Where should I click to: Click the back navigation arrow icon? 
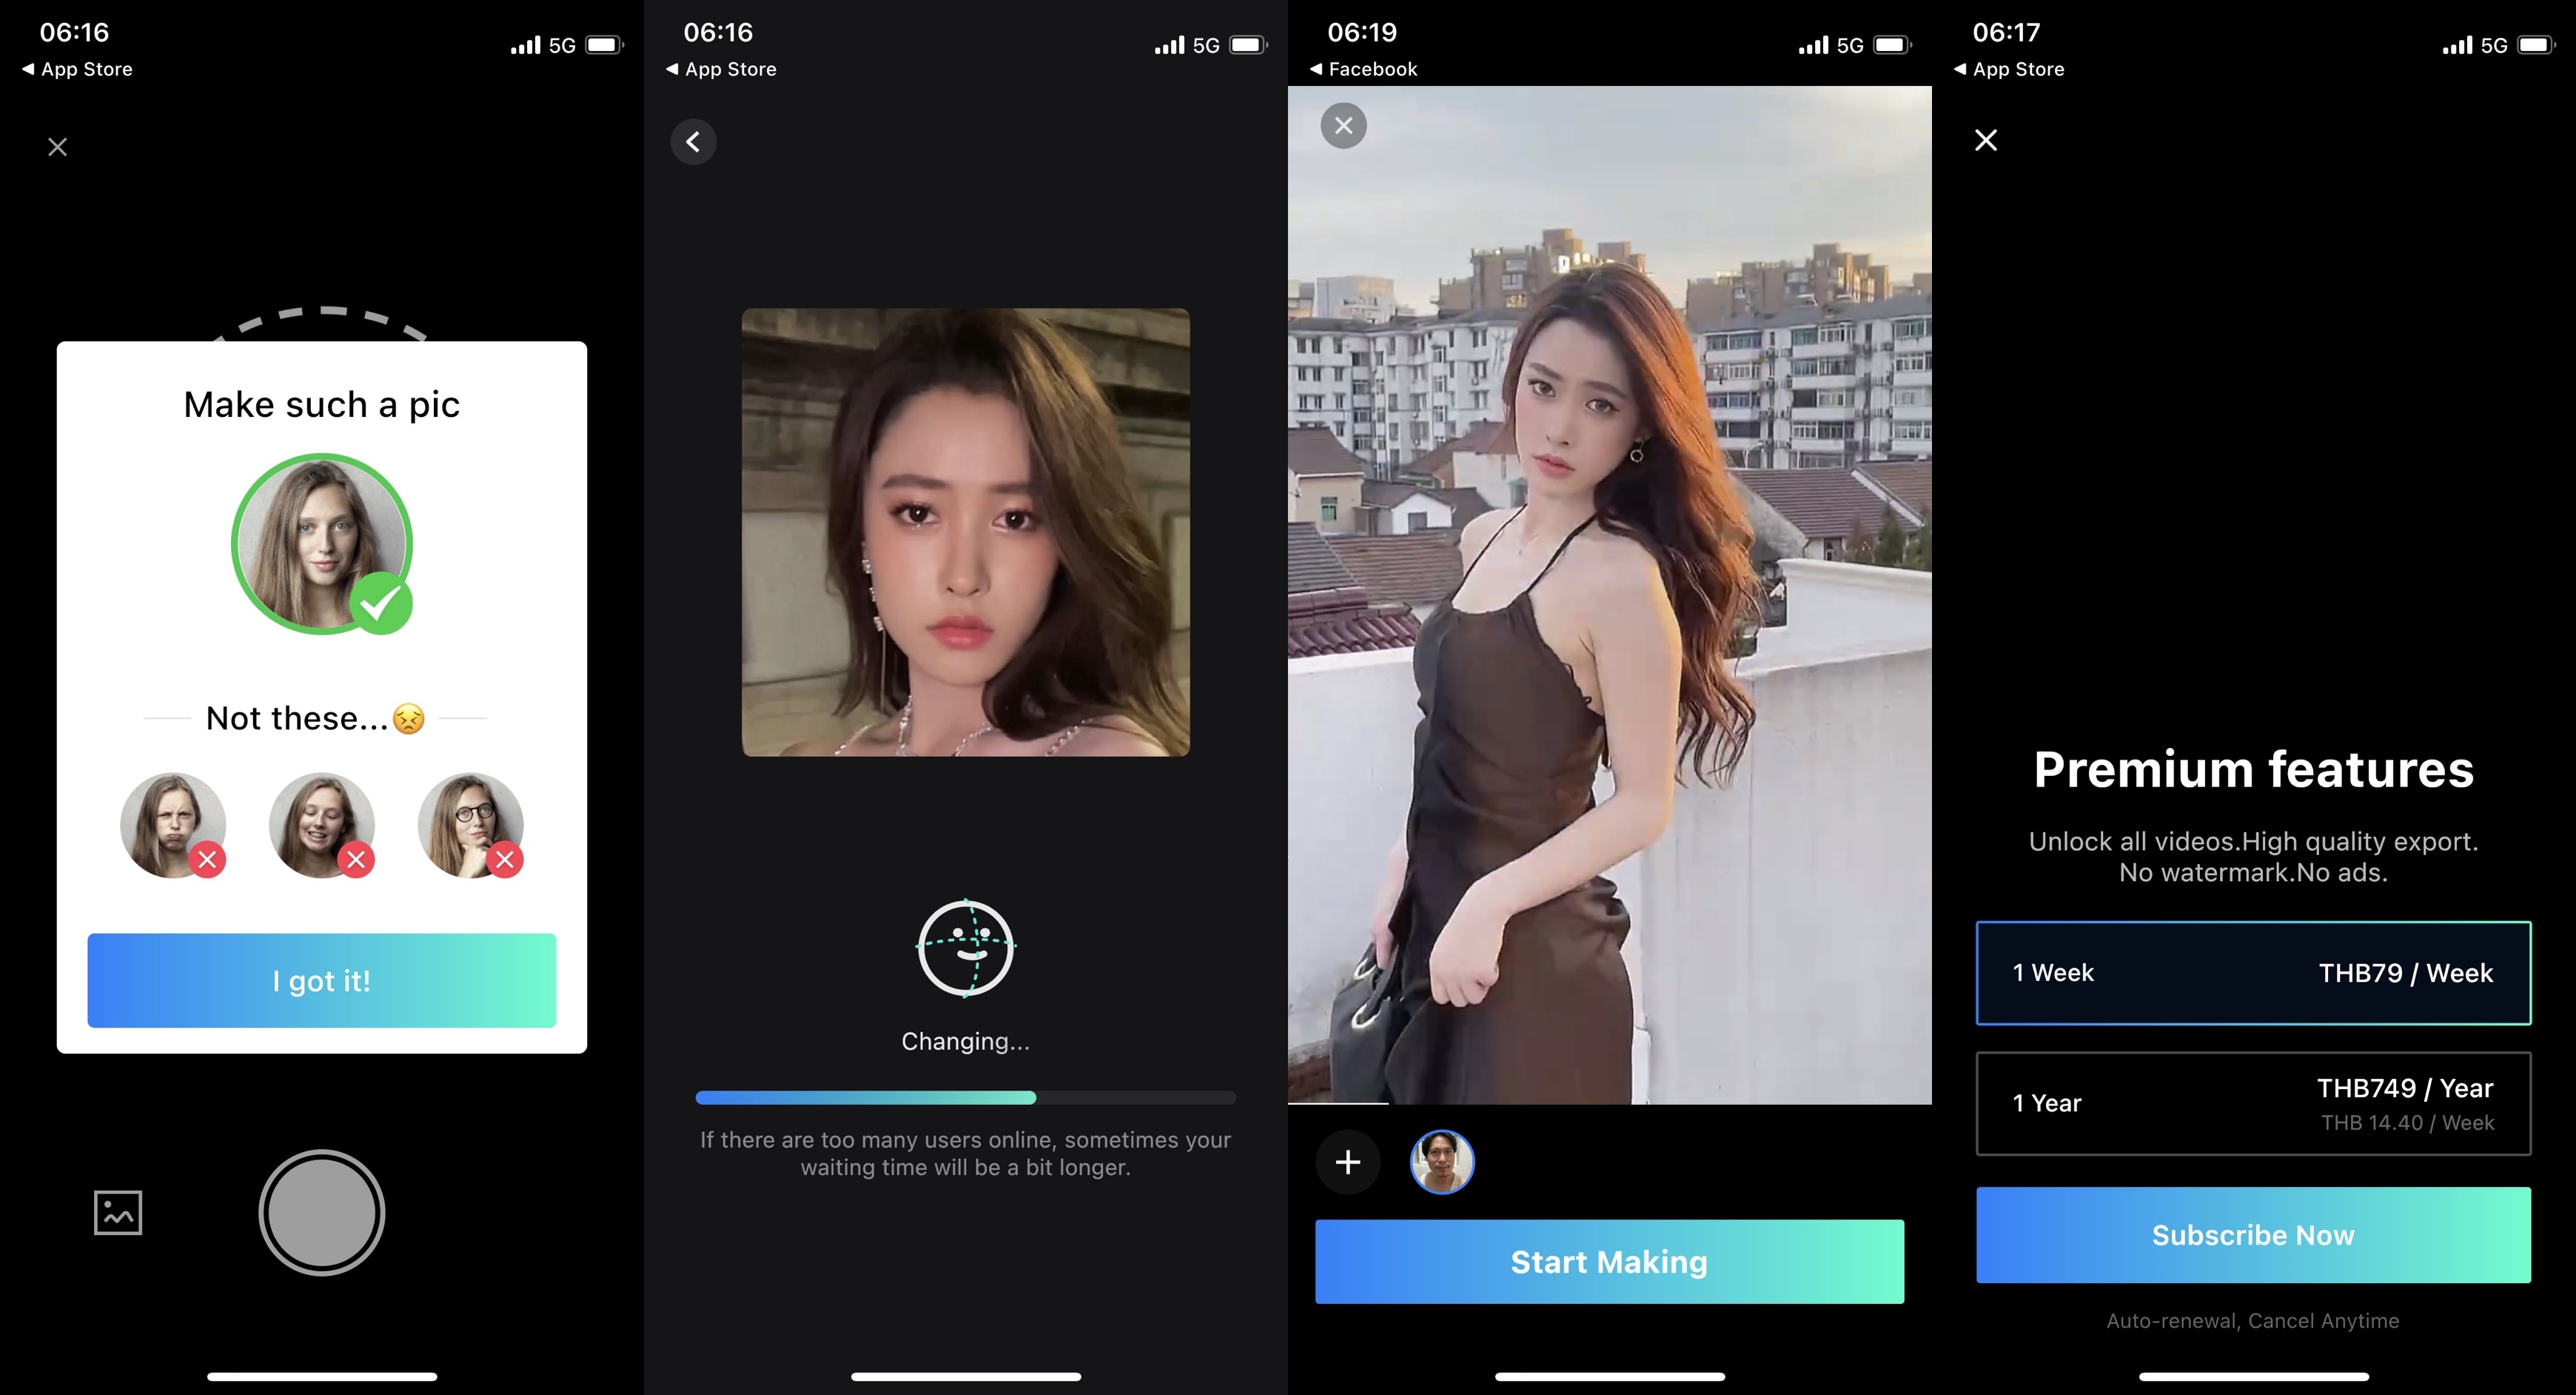click(694, 141)
